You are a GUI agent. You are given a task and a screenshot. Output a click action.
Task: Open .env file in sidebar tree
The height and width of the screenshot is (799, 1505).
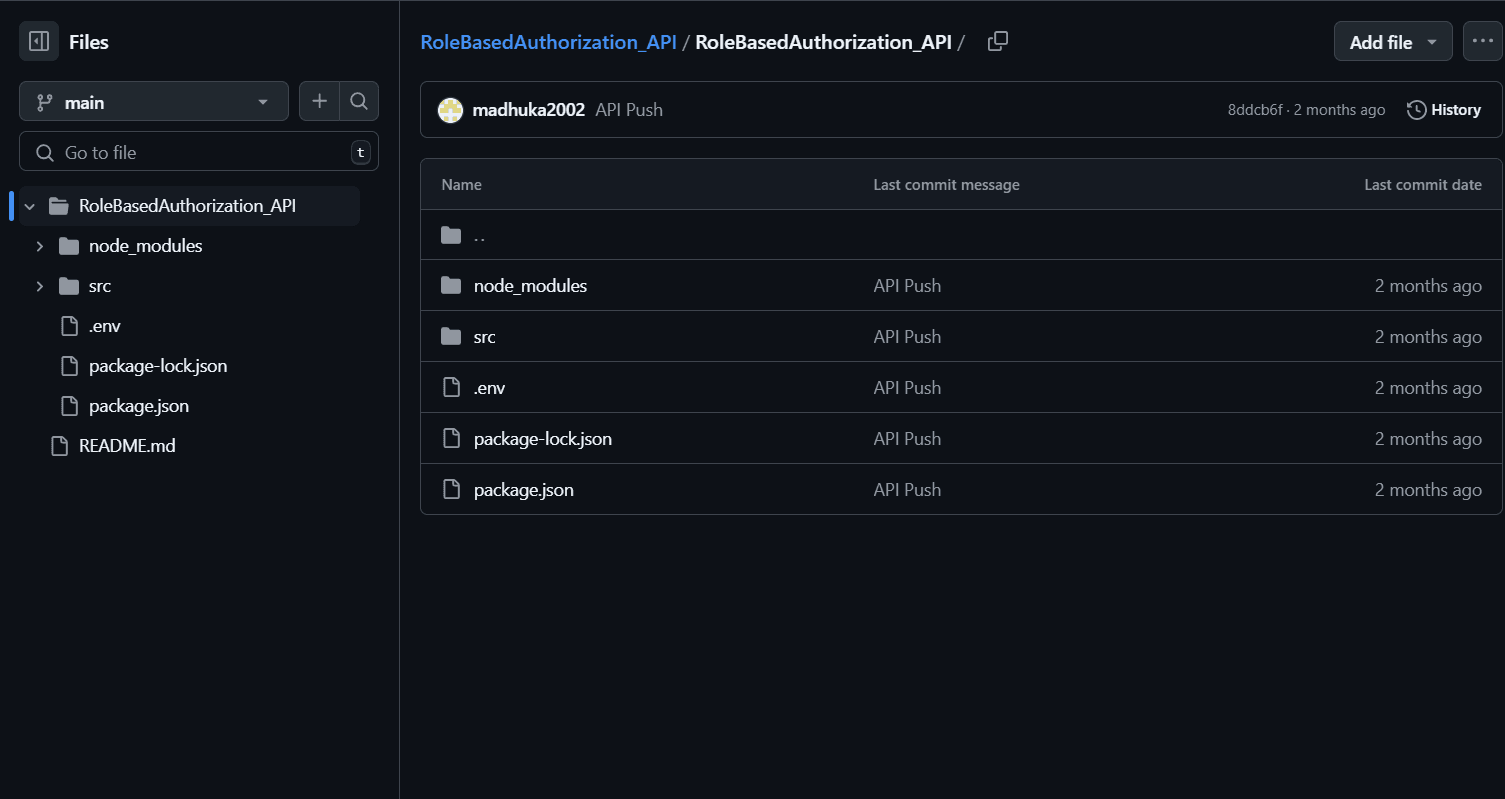(105, 326)
